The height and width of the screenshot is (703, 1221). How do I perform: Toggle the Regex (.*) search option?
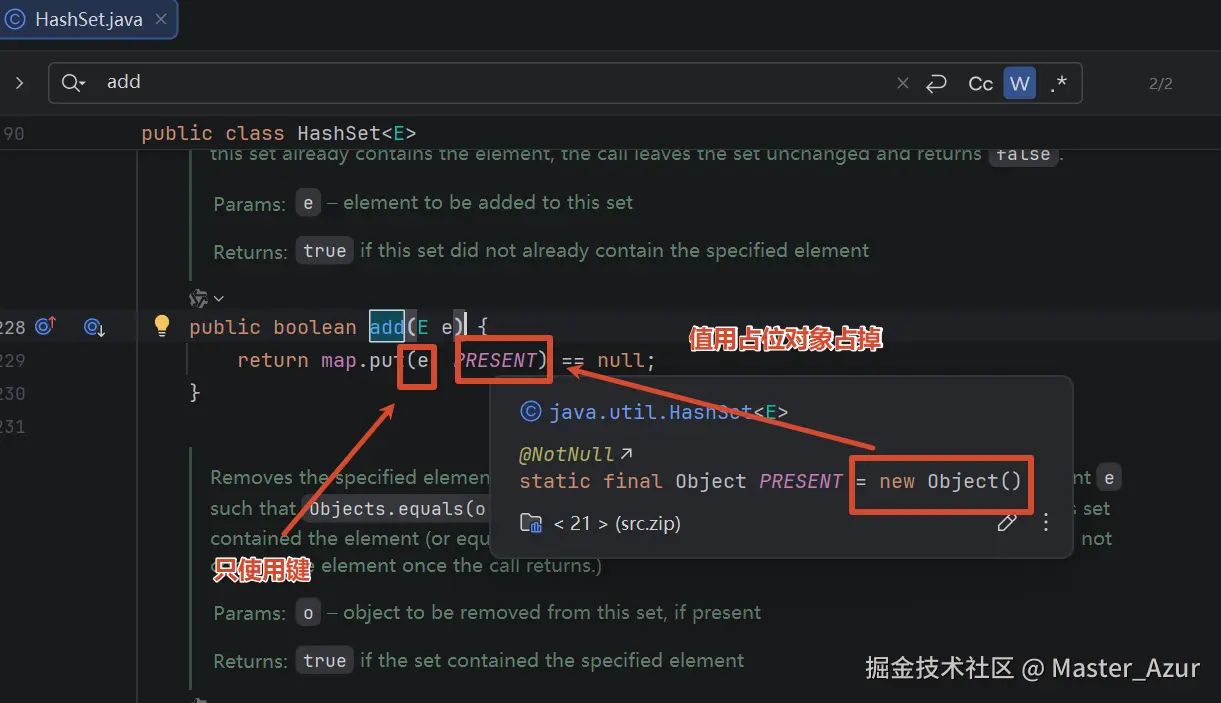click(1058, 84)
